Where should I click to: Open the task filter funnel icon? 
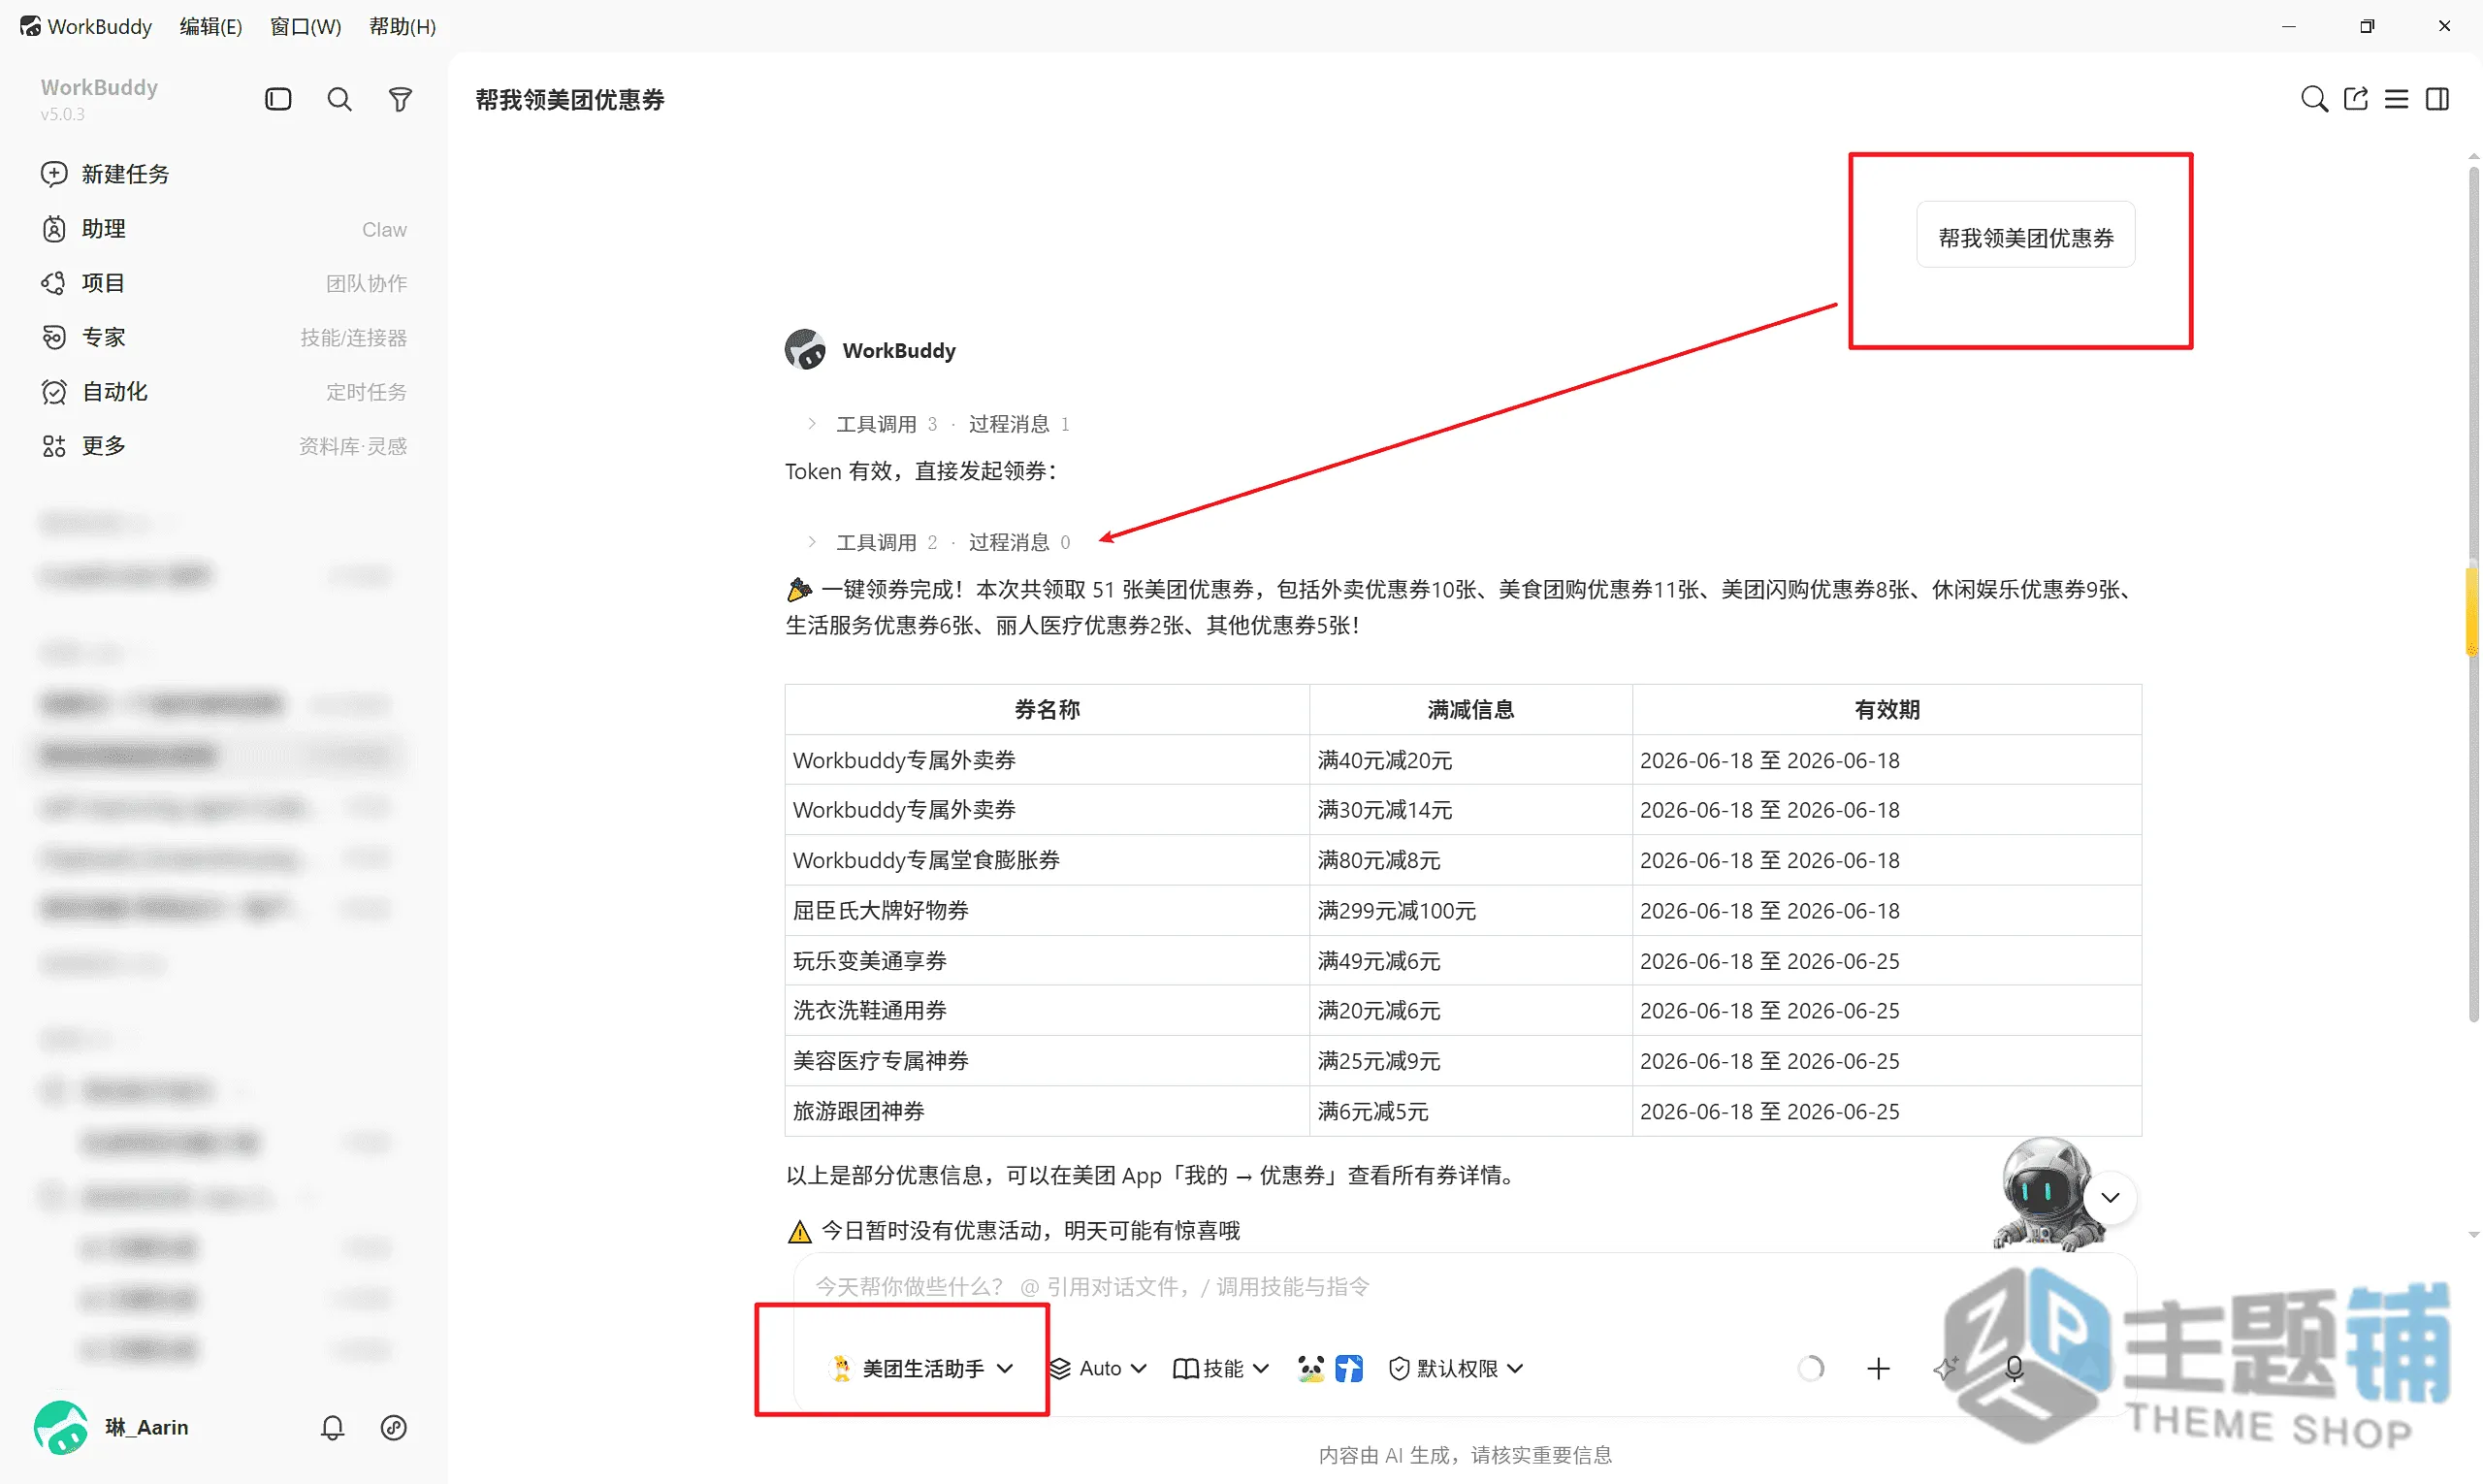(400, 99)
